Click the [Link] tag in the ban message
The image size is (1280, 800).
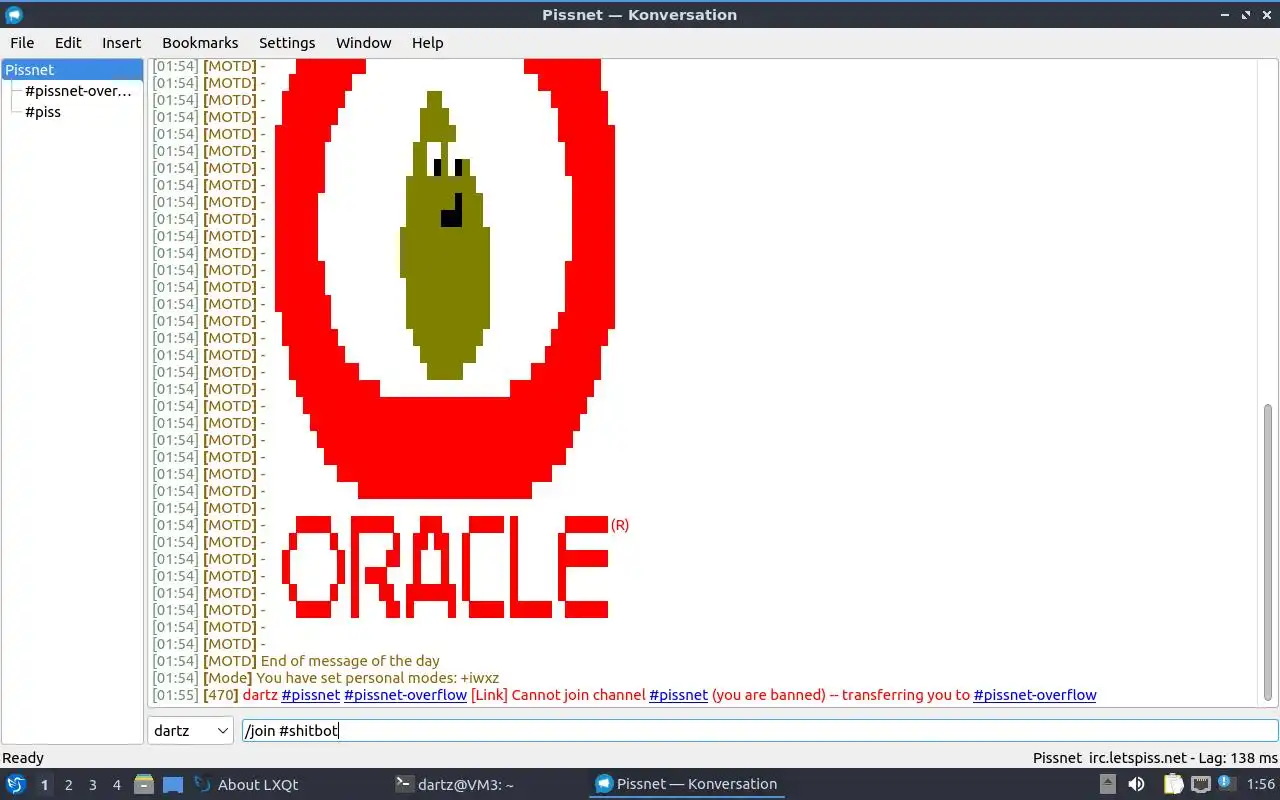(489, 695)
